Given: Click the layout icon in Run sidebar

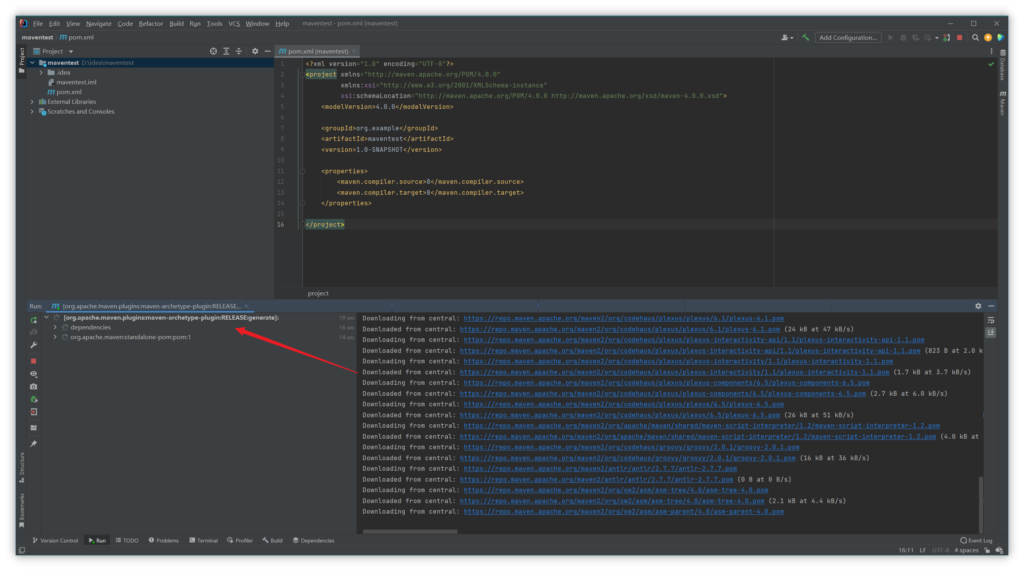Looking at the screenshot, I should 33,428.
